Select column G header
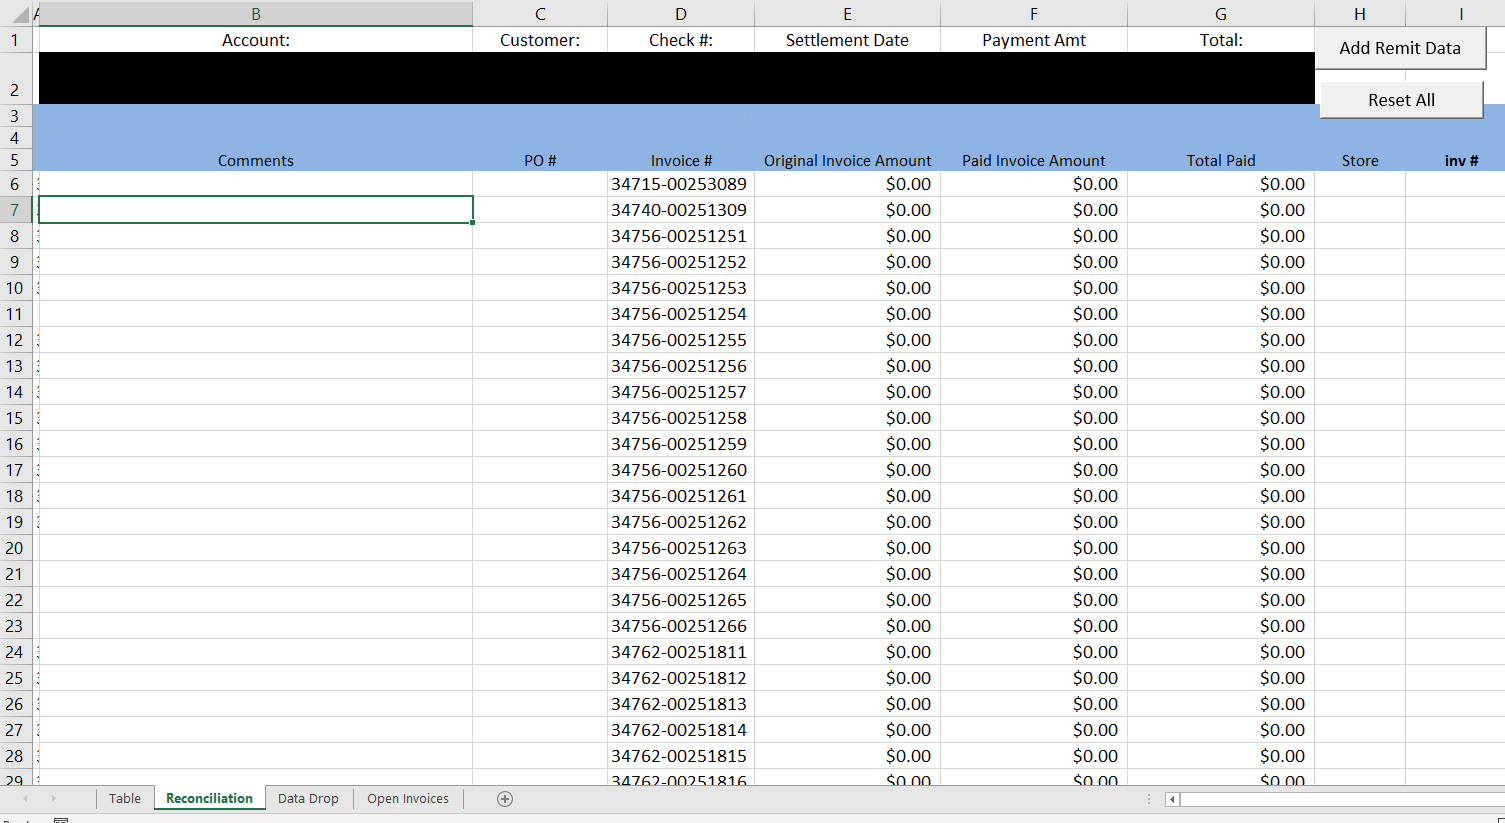1505x823 pixels. (x=1221, y=13)
